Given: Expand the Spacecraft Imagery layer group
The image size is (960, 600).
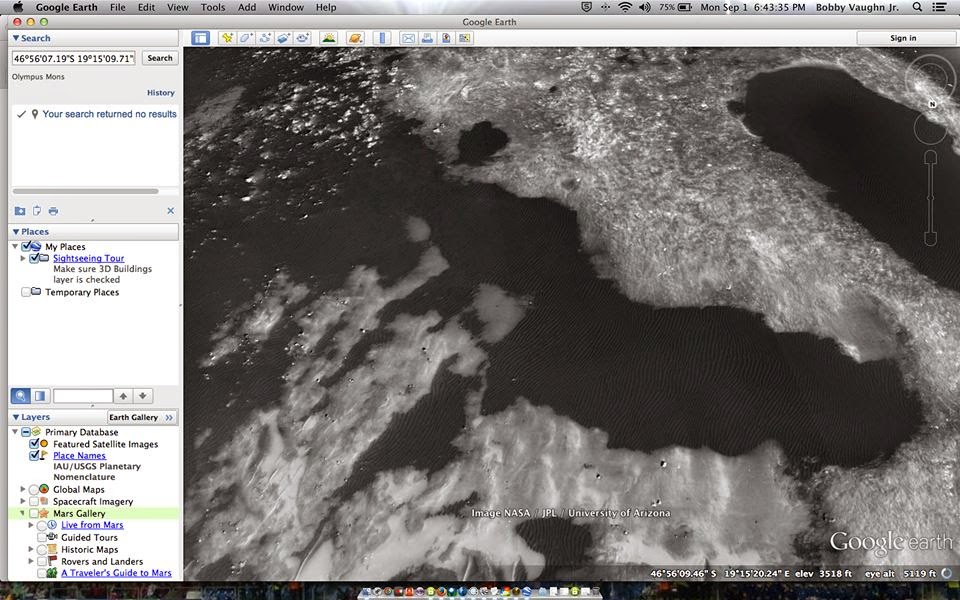Looking at the screenshot, I should tap(23, 501).
